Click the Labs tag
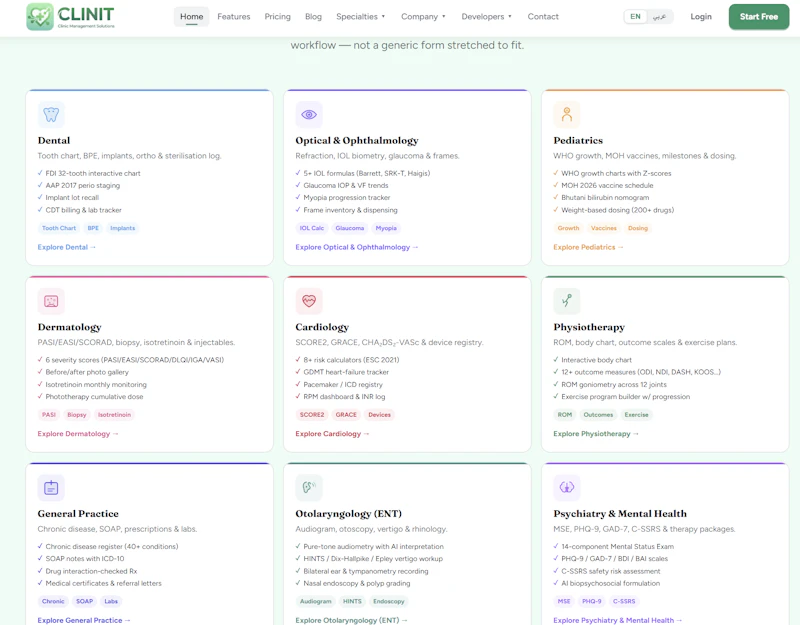 pos(111,602)
